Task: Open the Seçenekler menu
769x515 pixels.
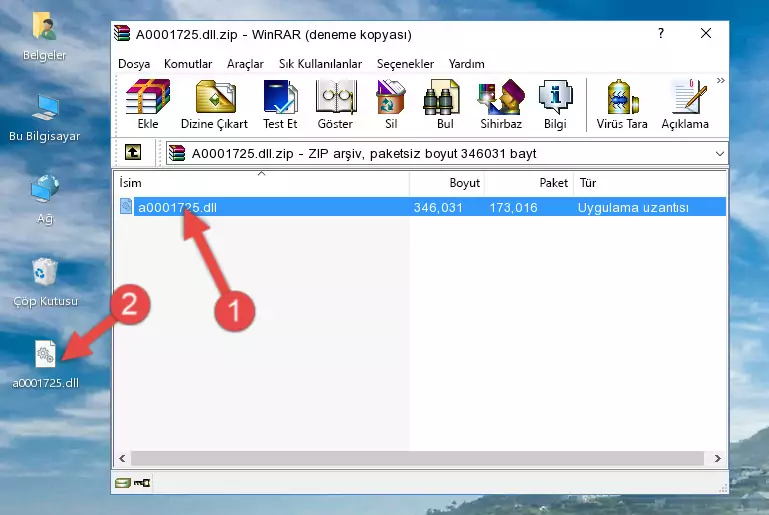Action: 405,64
